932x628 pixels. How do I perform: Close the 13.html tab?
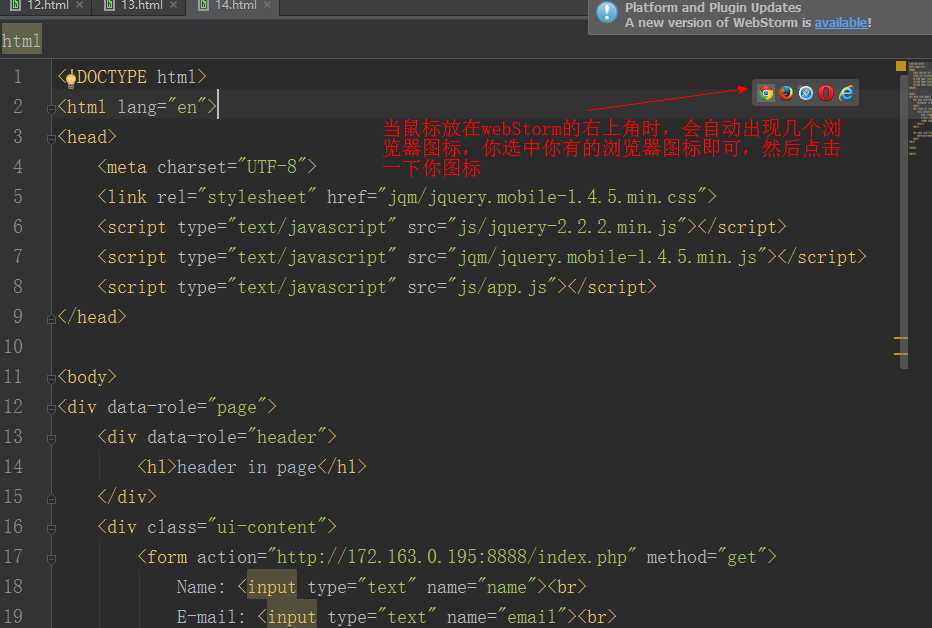point(174,5)
